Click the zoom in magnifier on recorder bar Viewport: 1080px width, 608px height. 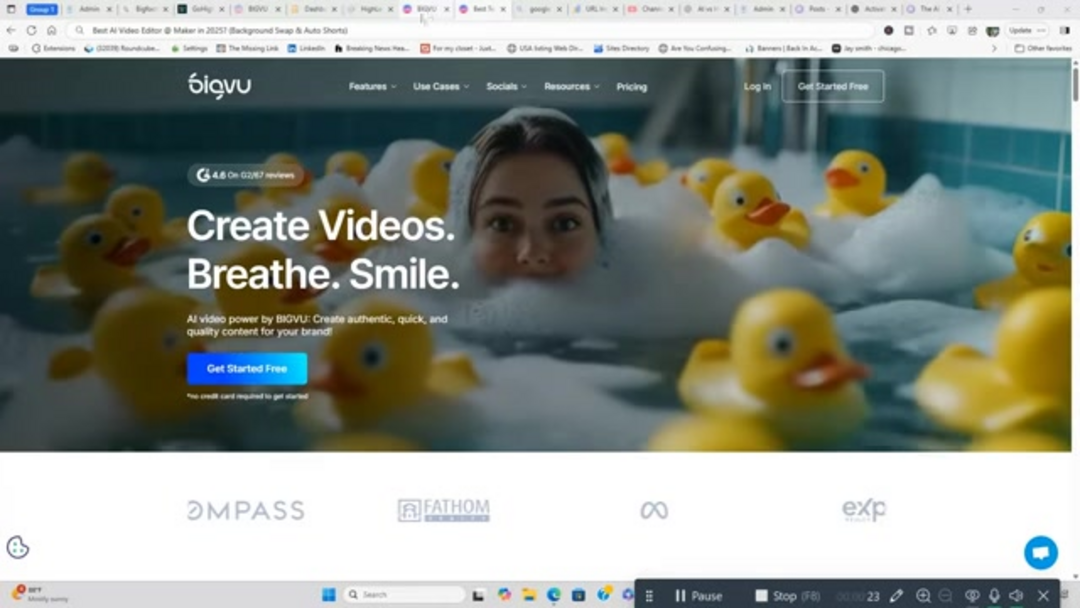(x=923, y=596)
